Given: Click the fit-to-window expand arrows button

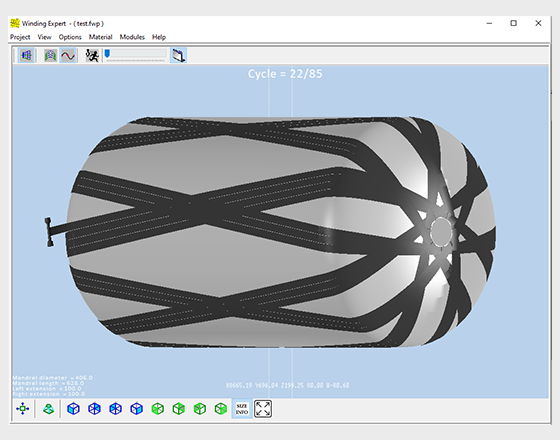Looking at the screenshot, I should pyautogui.click(x=263, y=409).
